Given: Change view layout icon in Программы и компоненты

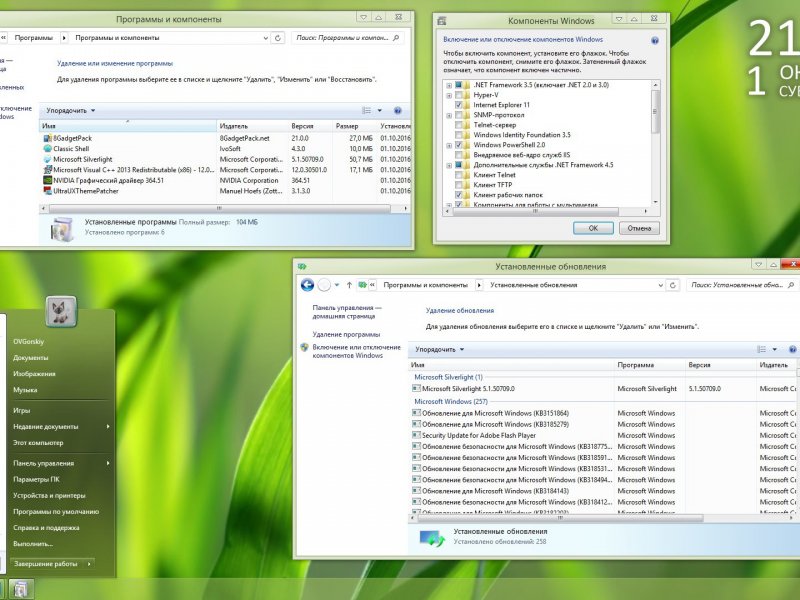Looking at the screenshot, I should (x=366, y=111).
